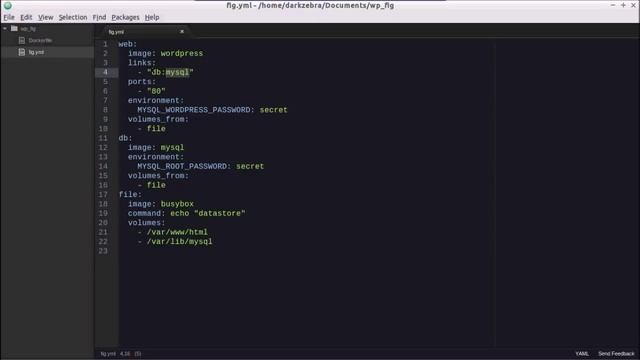The height and width of the screenshot is (360, 640).
Task: Open the Help menu
Action: point(152,17)
